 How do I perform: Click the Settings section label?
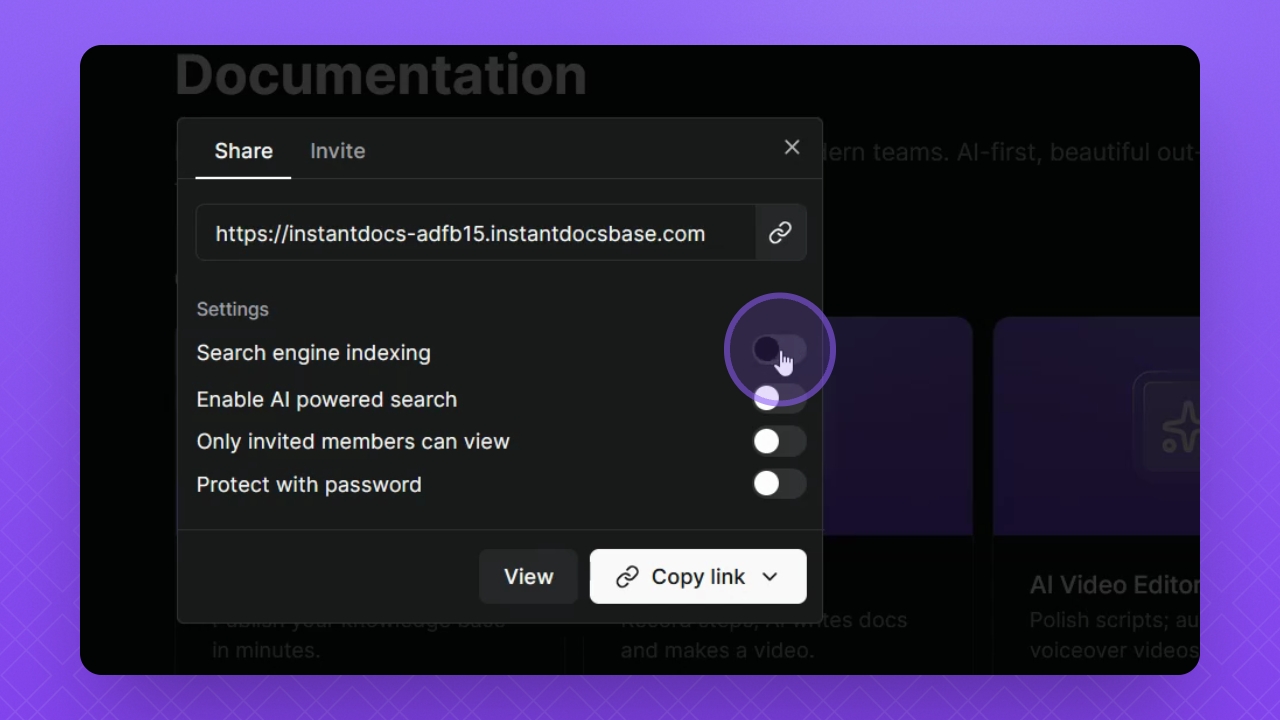click(x=232, y=309)
